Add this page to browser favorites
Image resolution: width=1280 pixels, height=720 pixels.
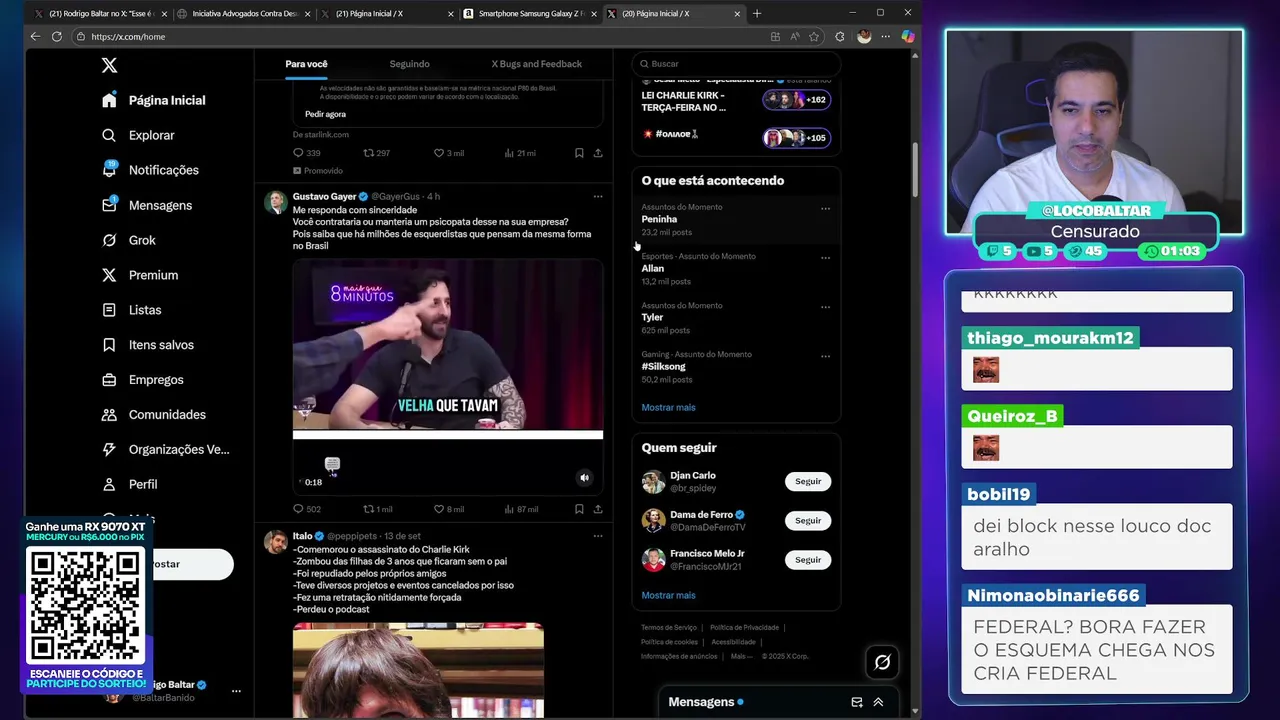pyautogui.click(x=814, y=36)
